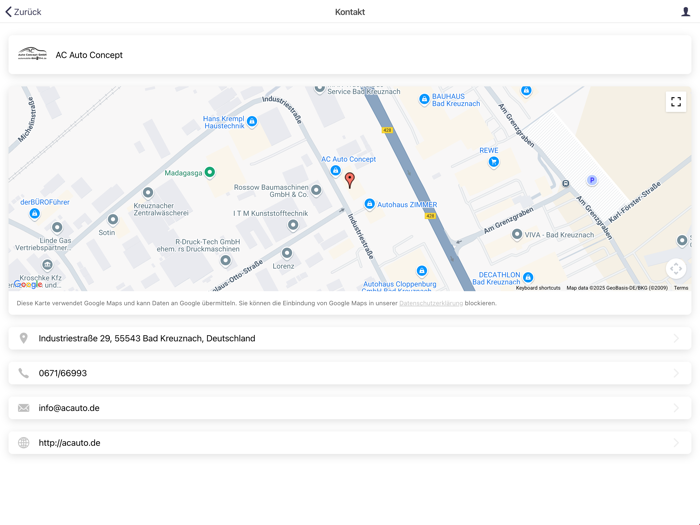Click the phone handset icon

pos(24,373)
